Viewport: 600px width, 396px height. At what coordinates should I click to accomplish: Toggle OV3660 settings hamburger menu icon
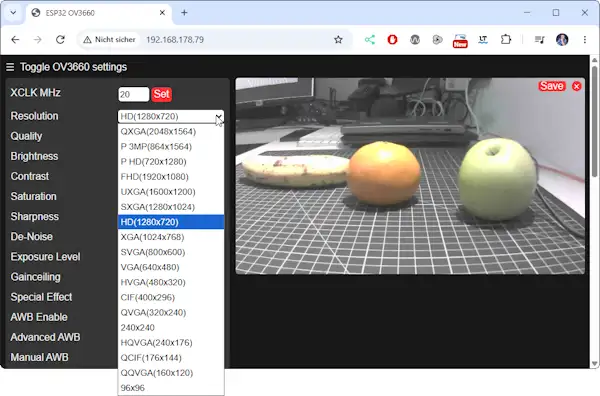click(x=10, y=67)
